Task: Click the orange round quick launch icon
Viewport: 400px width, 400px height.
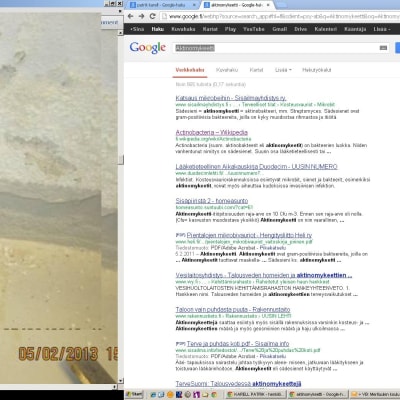Action: coord(170,395)
